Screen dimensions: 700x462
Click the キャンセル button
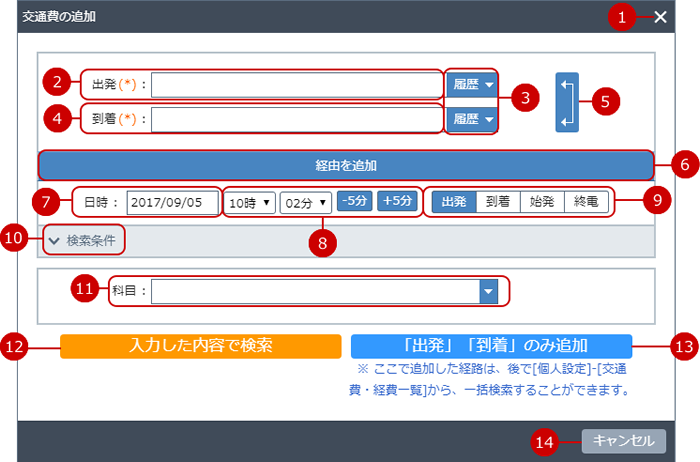(x=623, y=440)
